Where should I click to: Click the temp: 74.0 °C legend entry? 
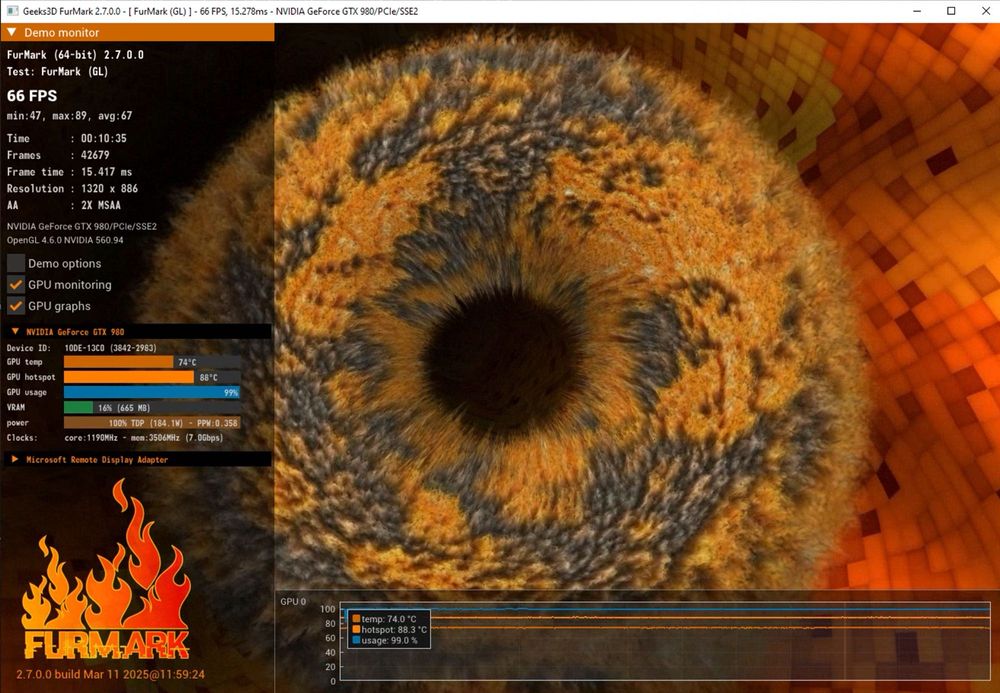coord(385,618)
